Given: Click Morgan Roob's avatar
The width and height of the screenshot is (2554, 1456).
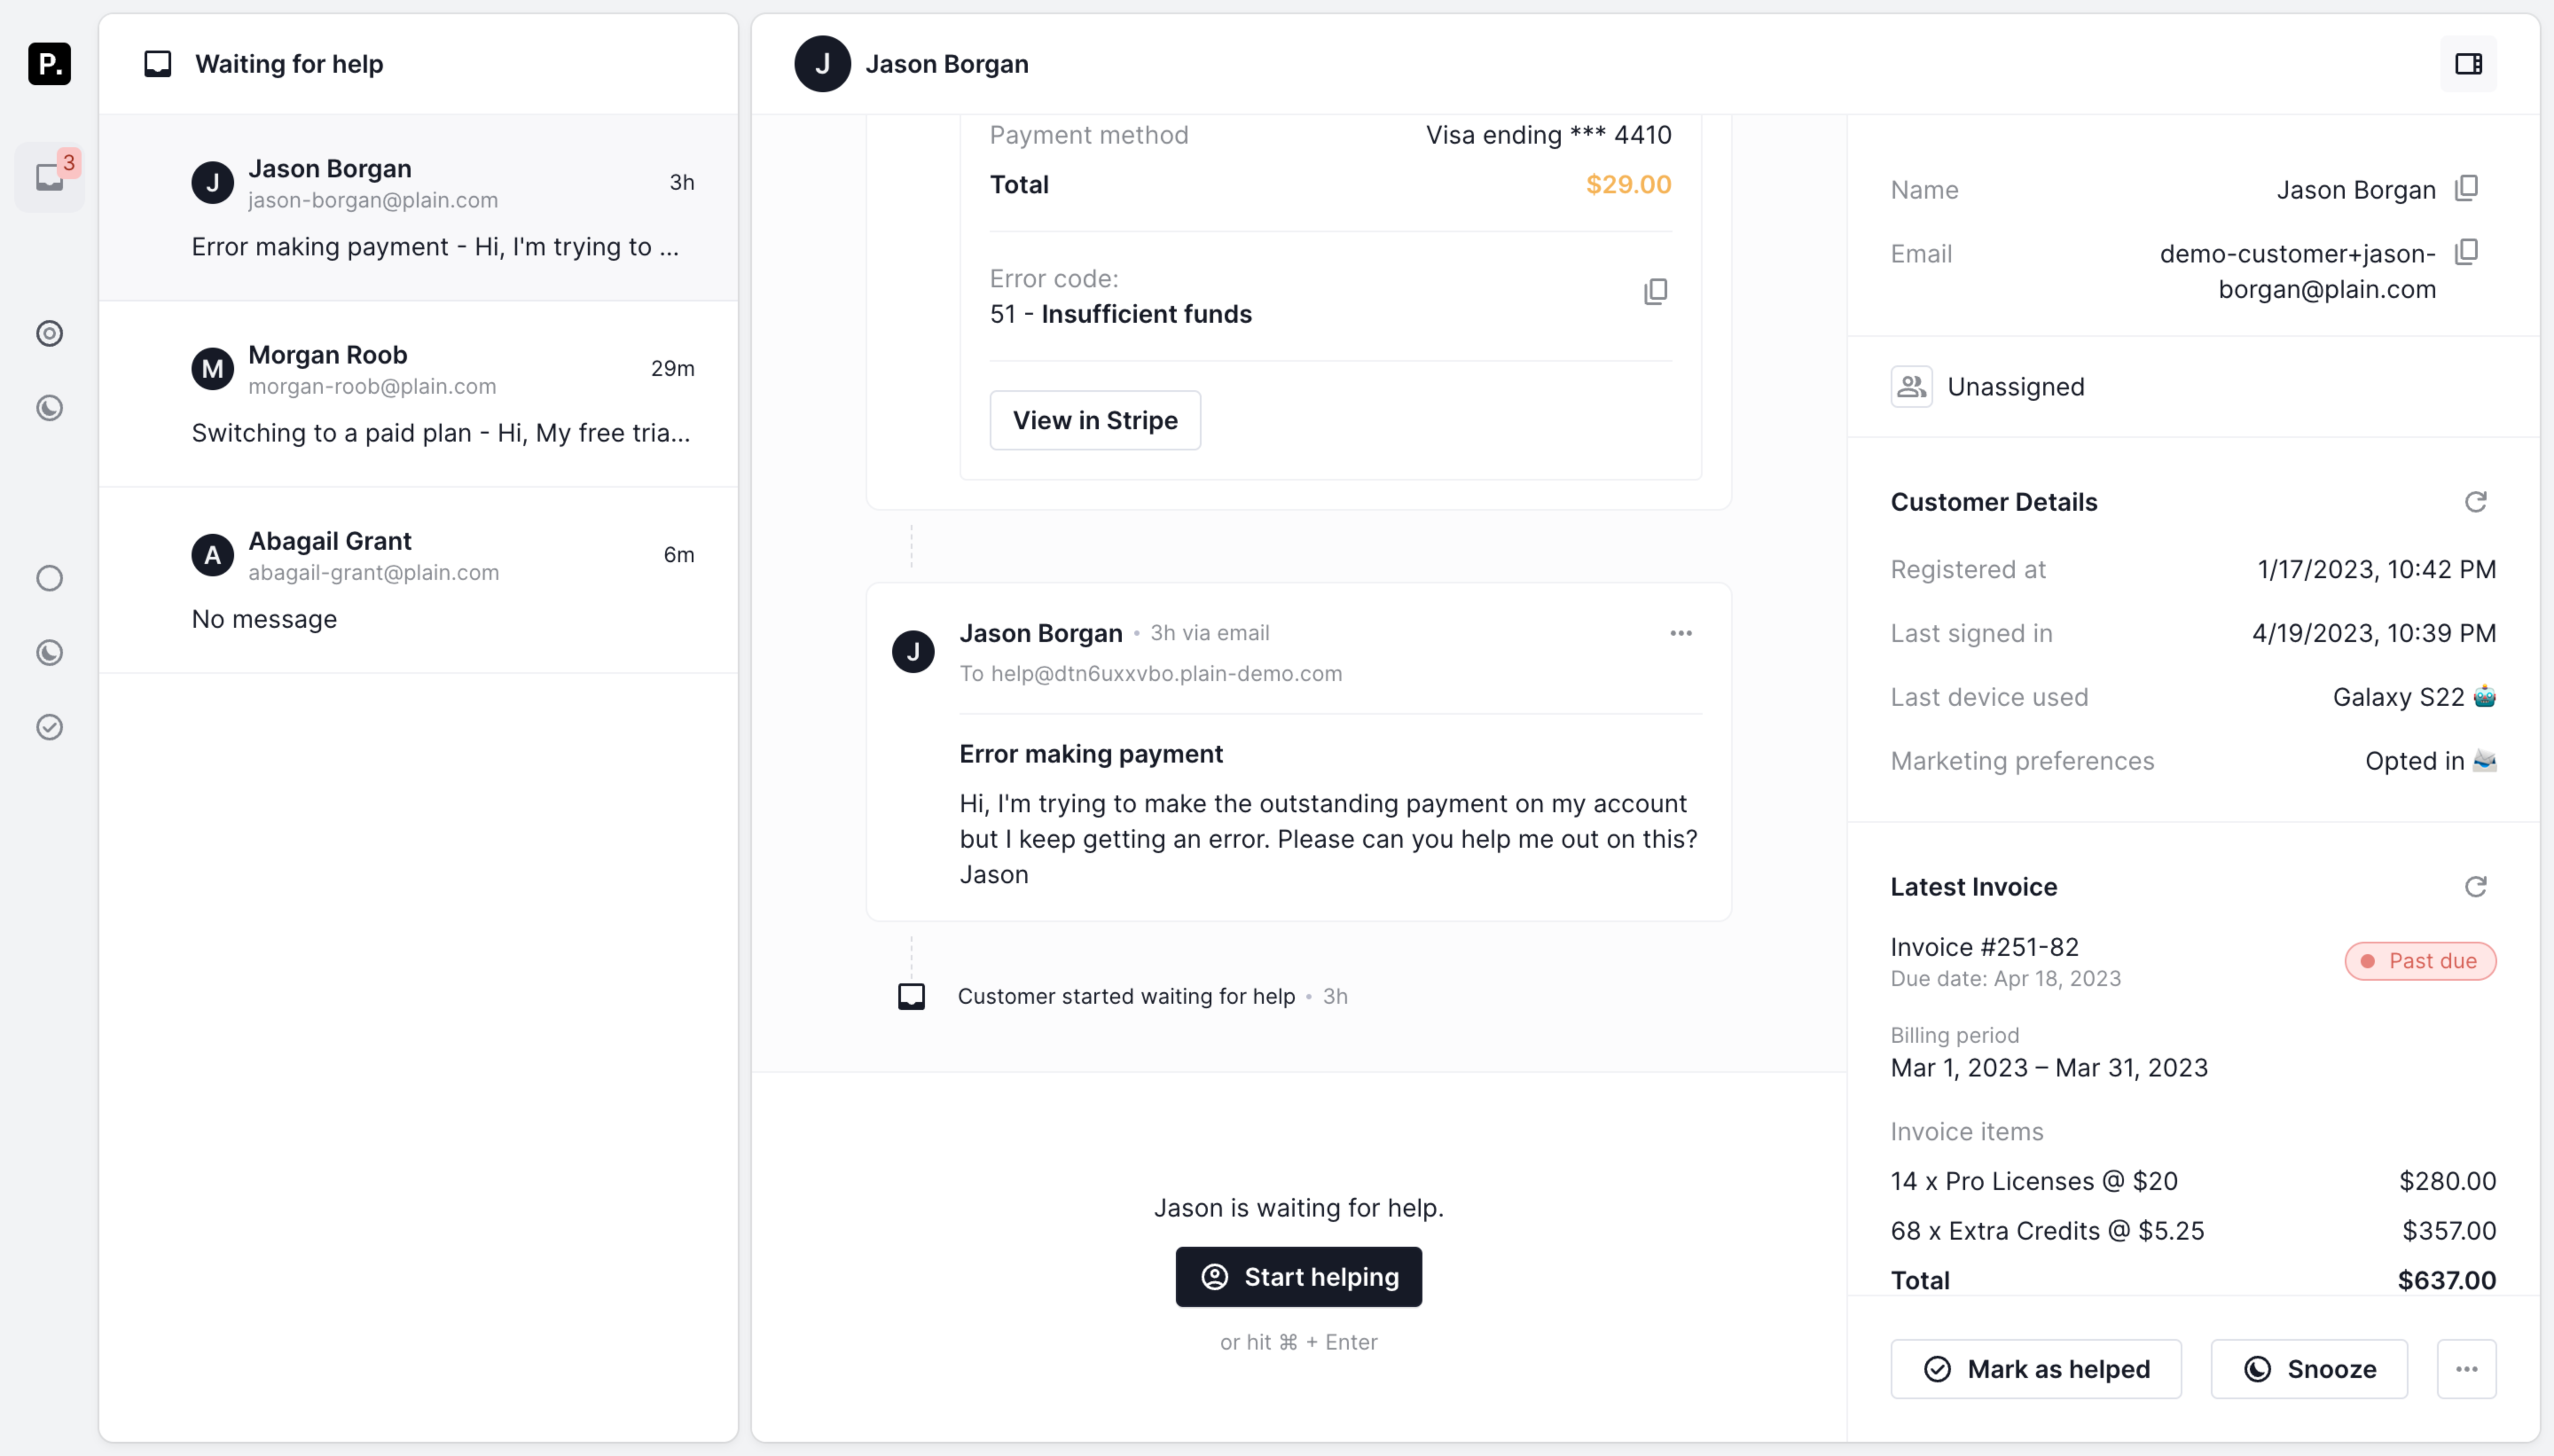Looking at the screenshot, I should [212, 369].
